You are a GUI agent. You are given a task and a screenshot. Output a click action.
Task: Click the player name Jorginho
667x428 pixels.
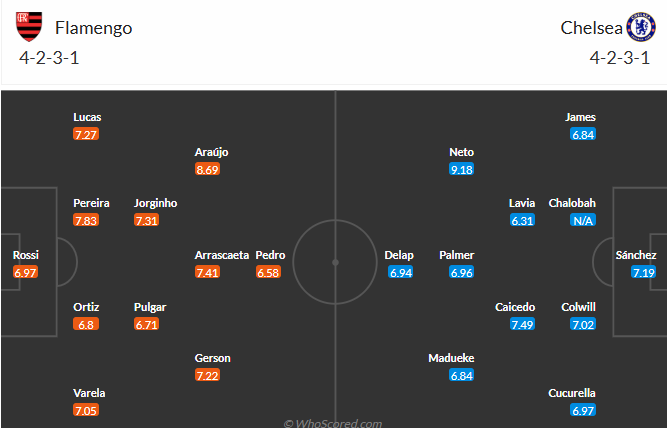(x=155, y=203)
